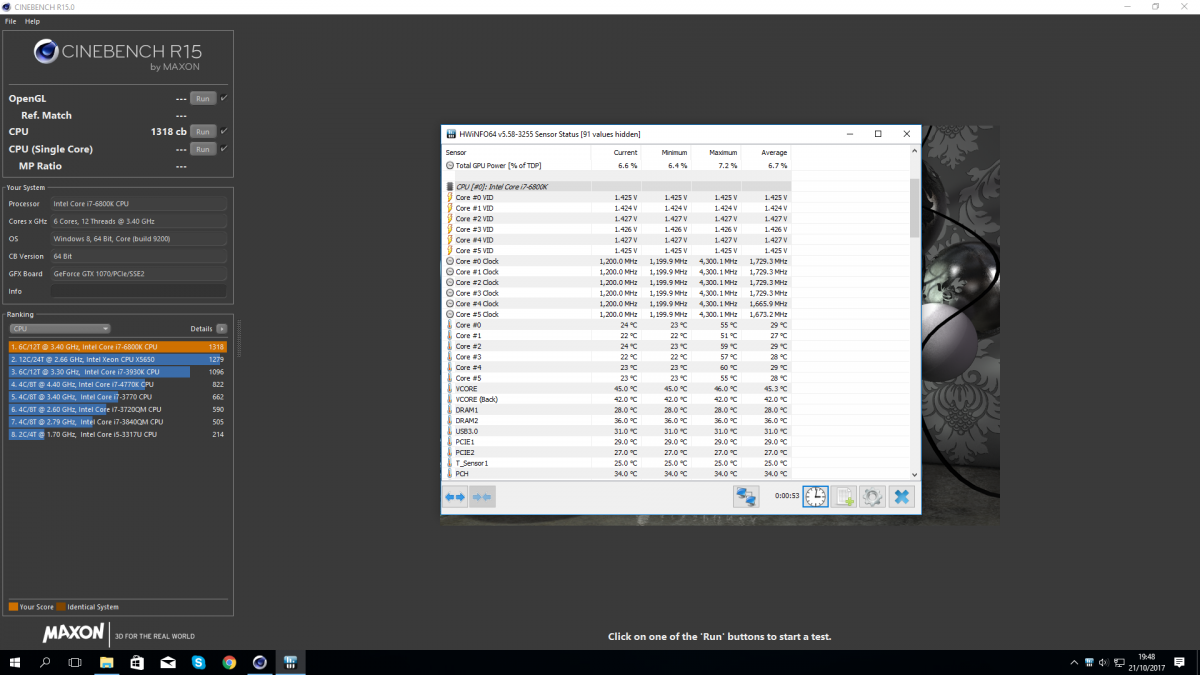Open taskbar search magnifier
Screen dimensions: 1200x675
[x=46, y=662]
